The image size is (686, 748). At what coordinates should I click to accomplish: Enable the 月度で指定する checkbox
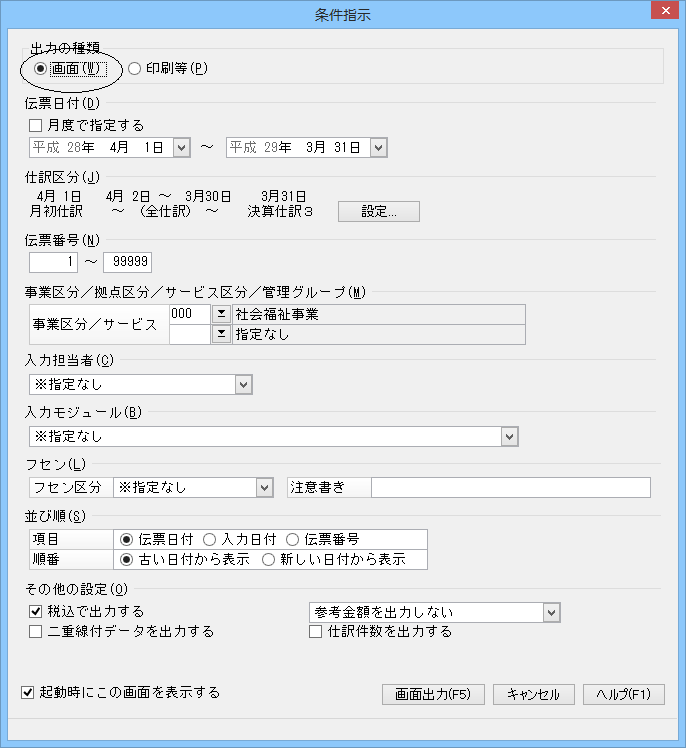36,126
